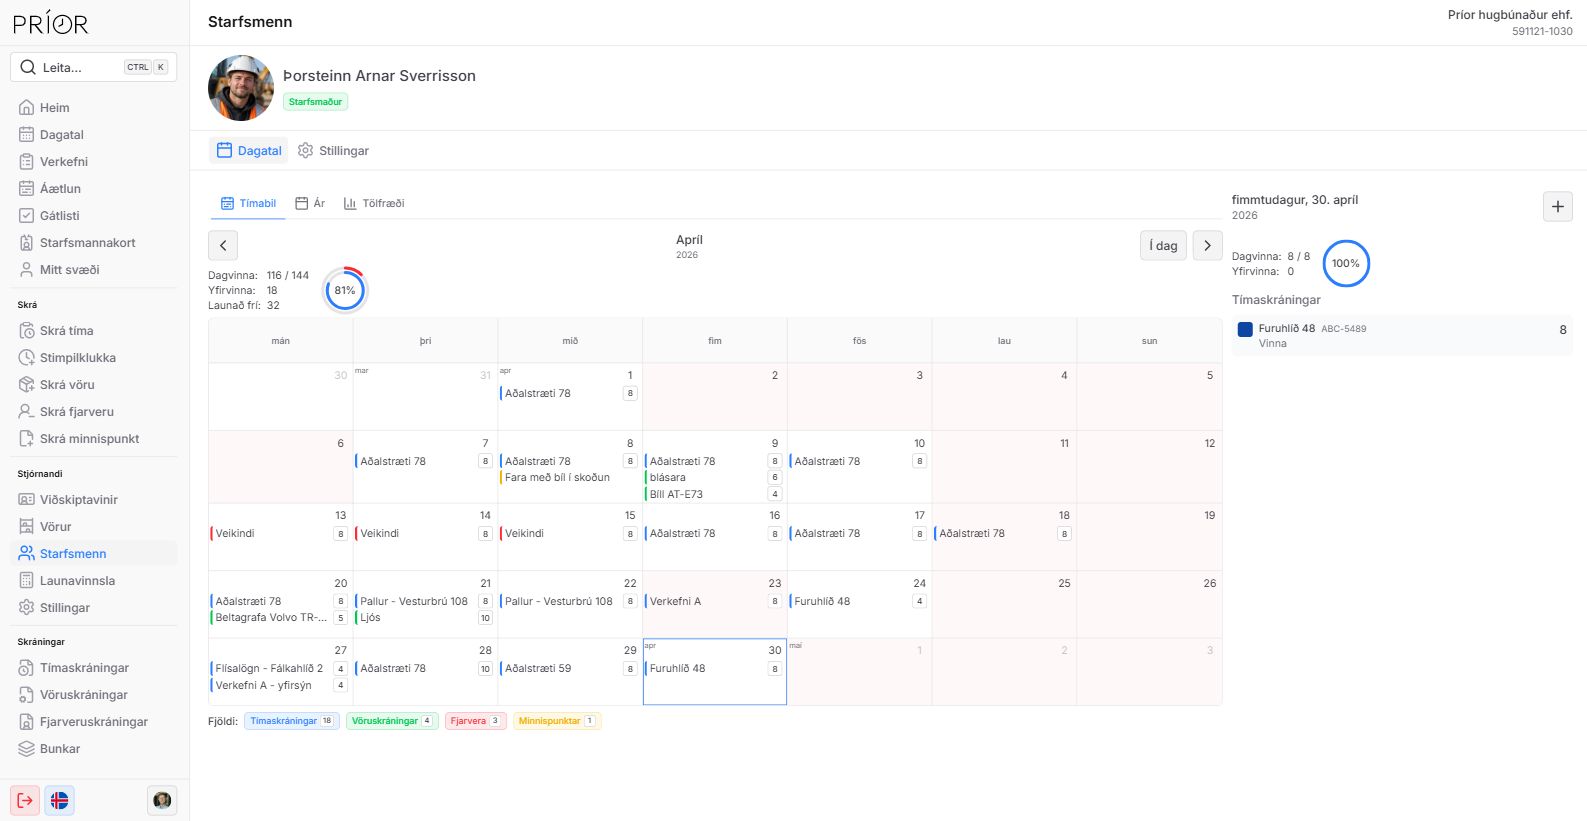The image size is (1587, 821).
Task: Open Fjarveruskráningar link in sidebar
Action: tap(94, 722)
